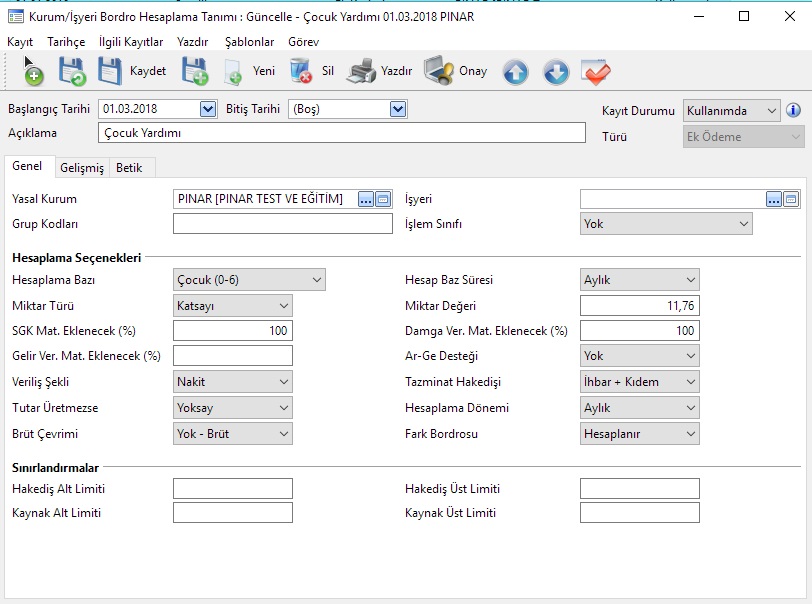Open the Kayıt menu
The image size is (812, 604).
(20, 42)
